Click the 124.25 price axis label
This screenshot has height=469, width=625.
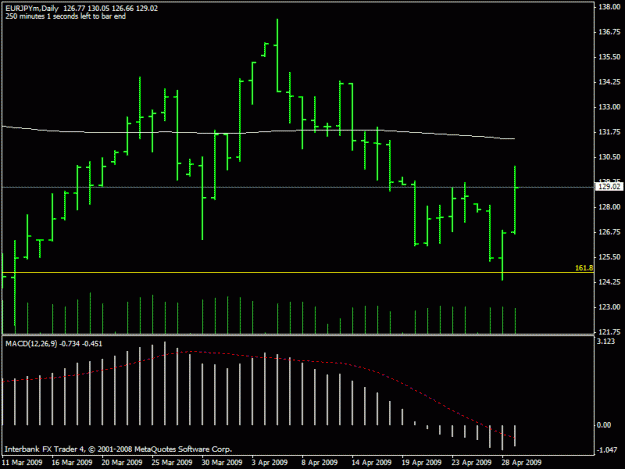609,282
